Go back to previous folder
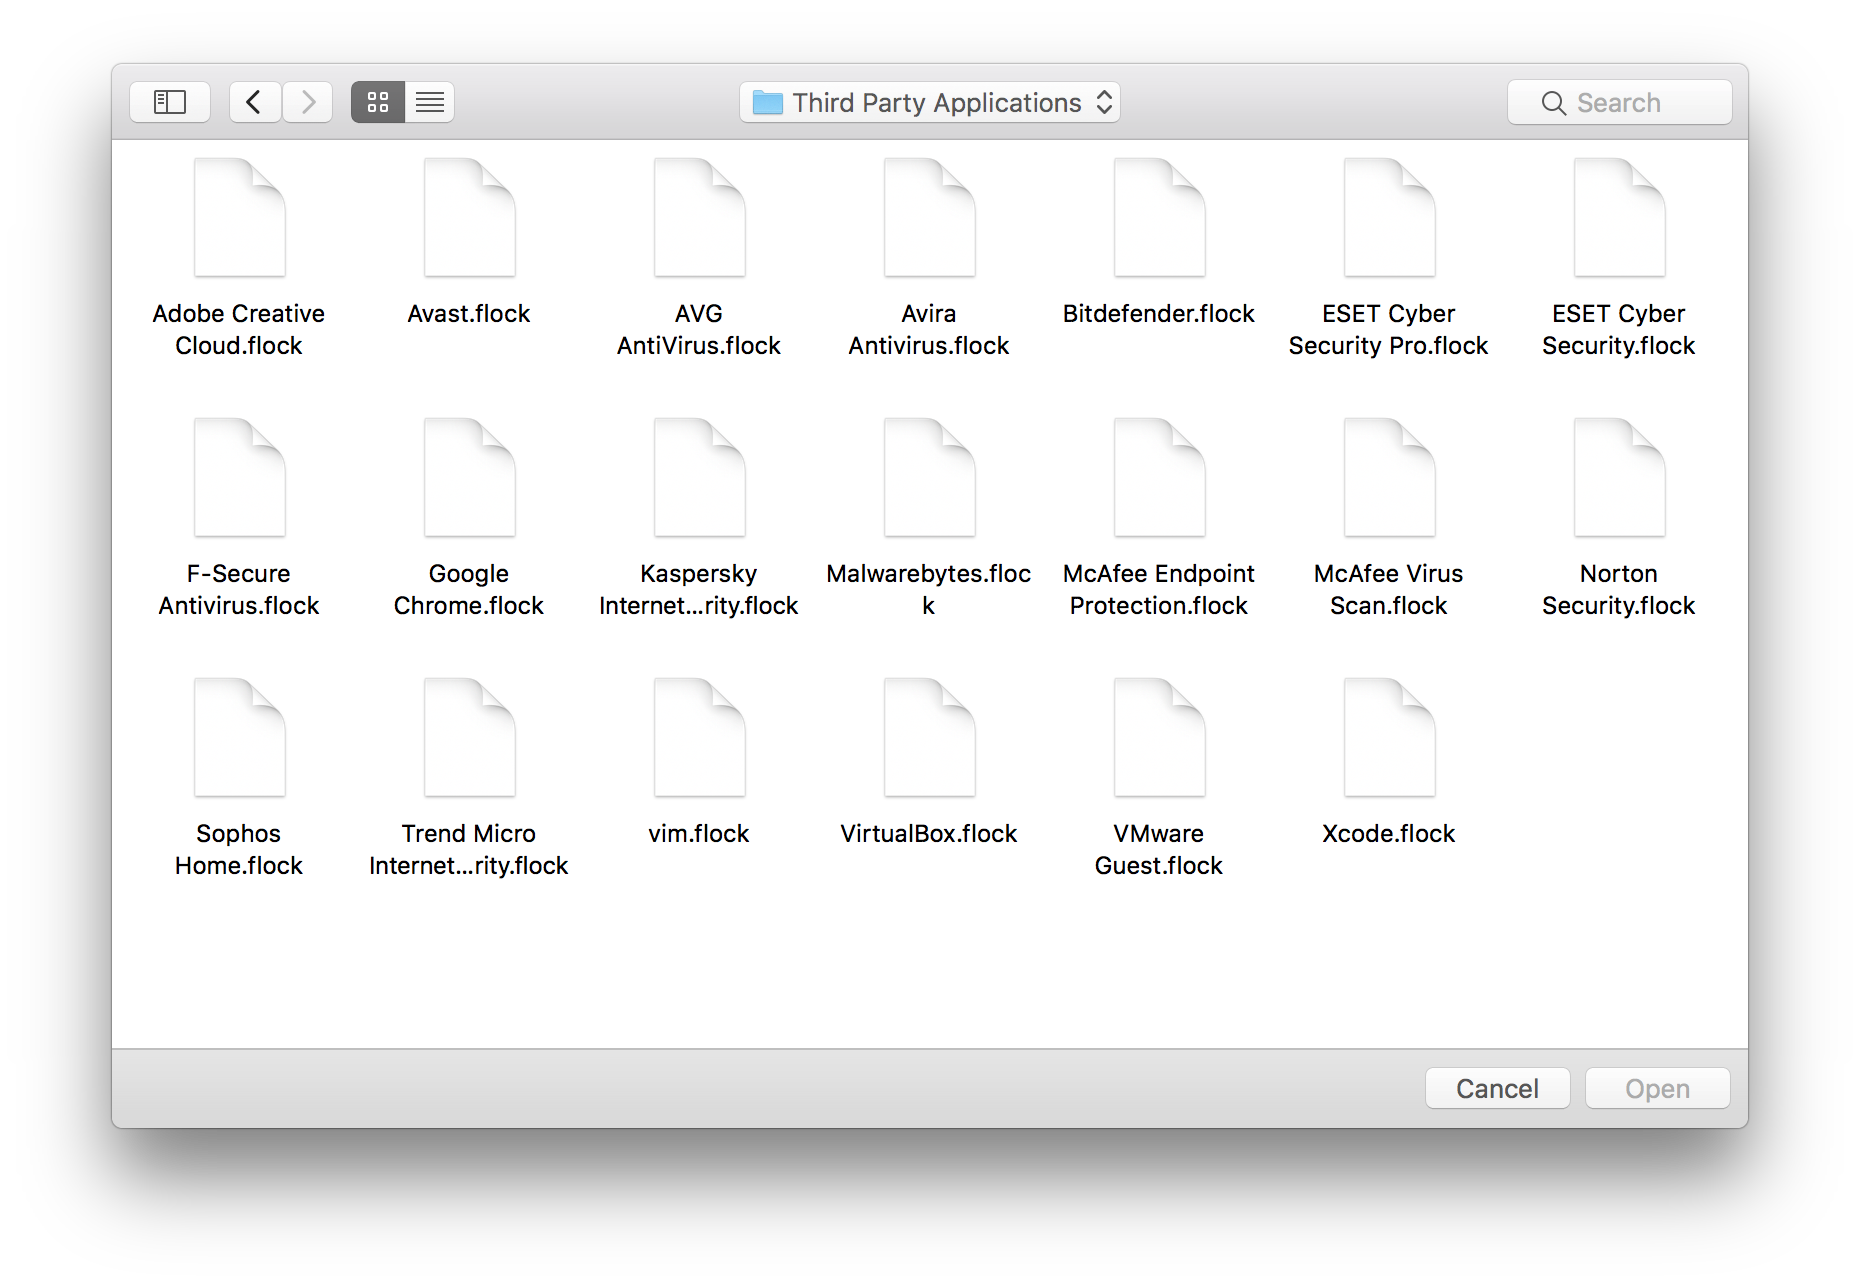Viewport: 1860px width, 1288px height. [x=254, y=102]
